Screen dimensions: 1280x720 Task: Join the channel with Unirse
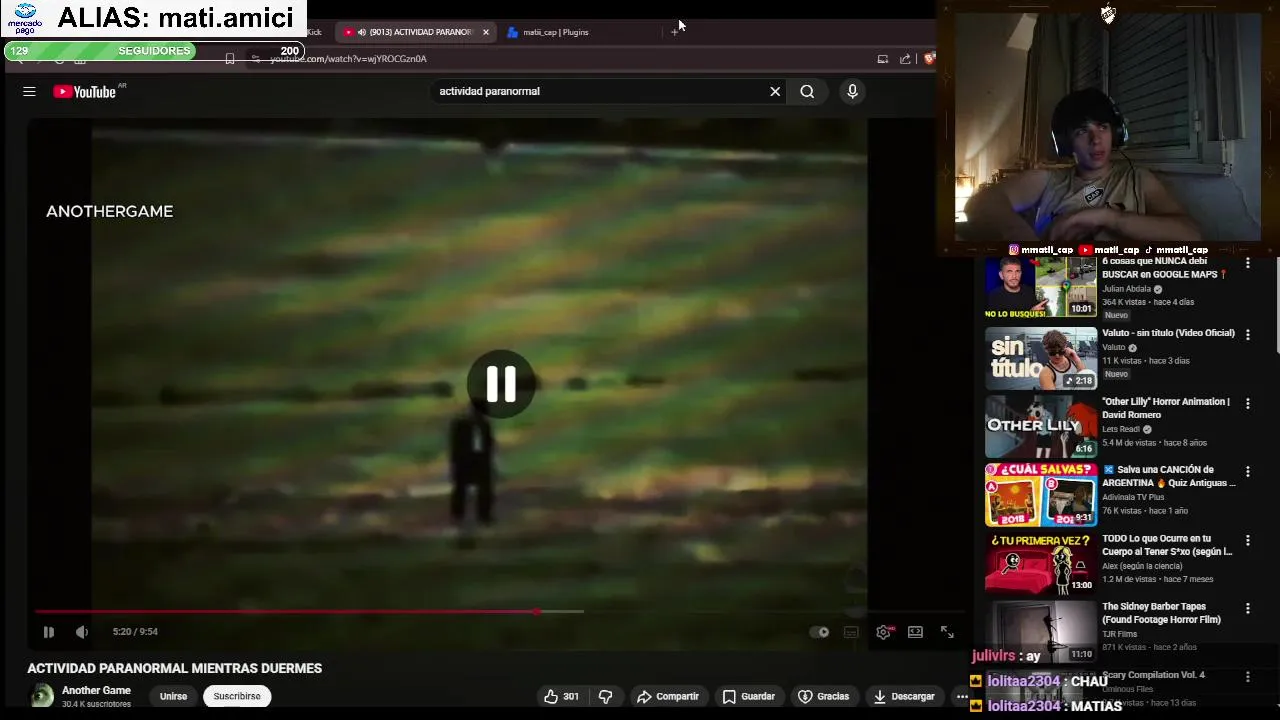tap(173, 696)
